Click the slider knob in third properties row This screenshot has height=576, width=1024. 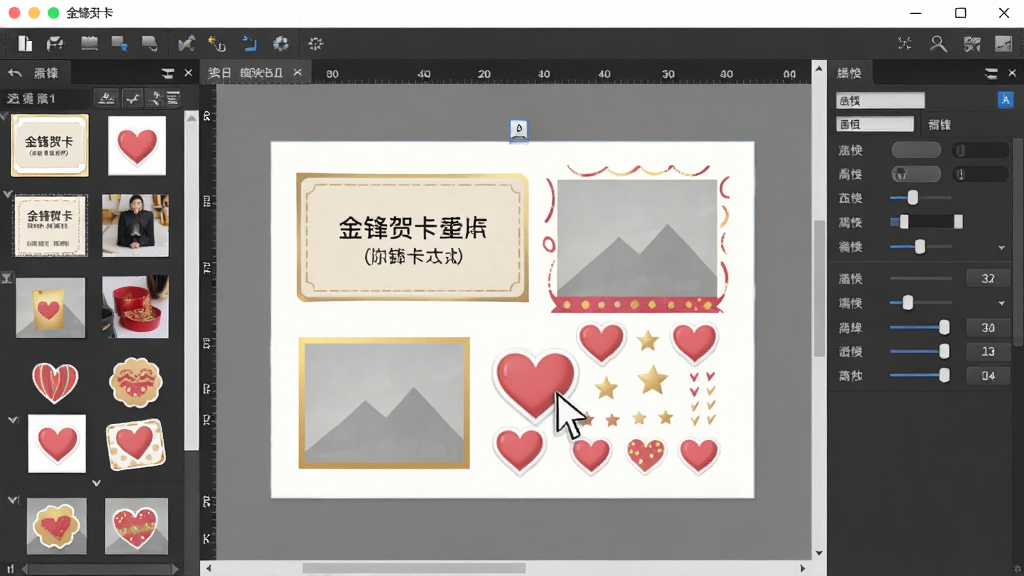pos(913,198)
